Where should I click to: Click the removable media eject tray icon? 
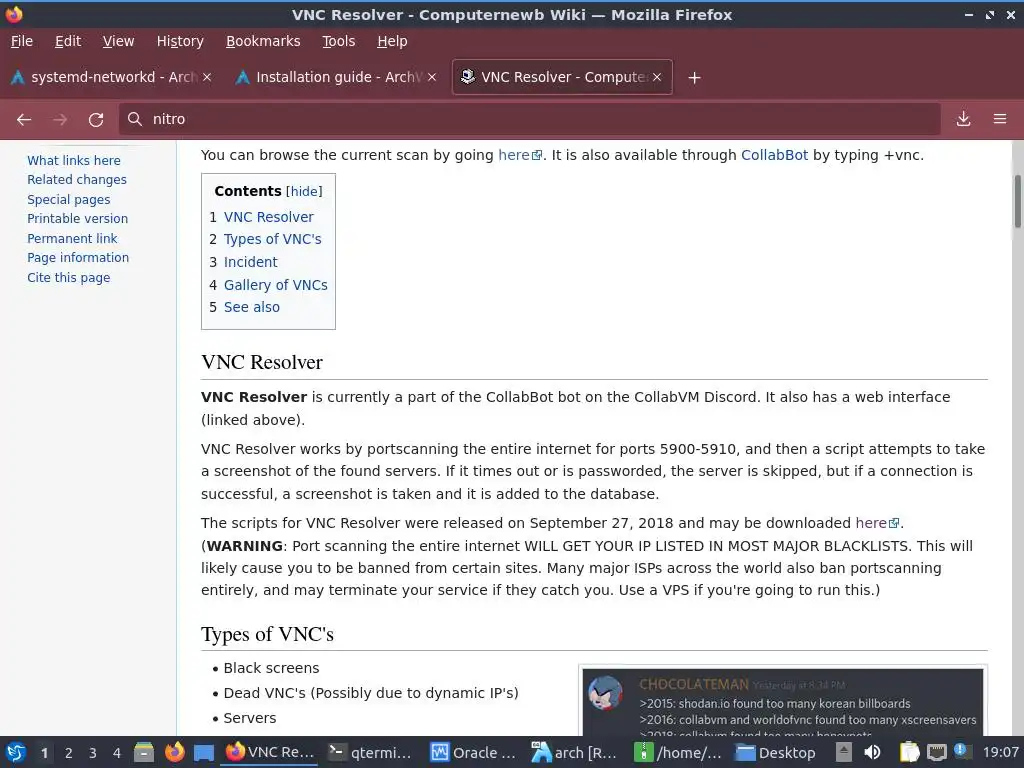coord(844,753)
